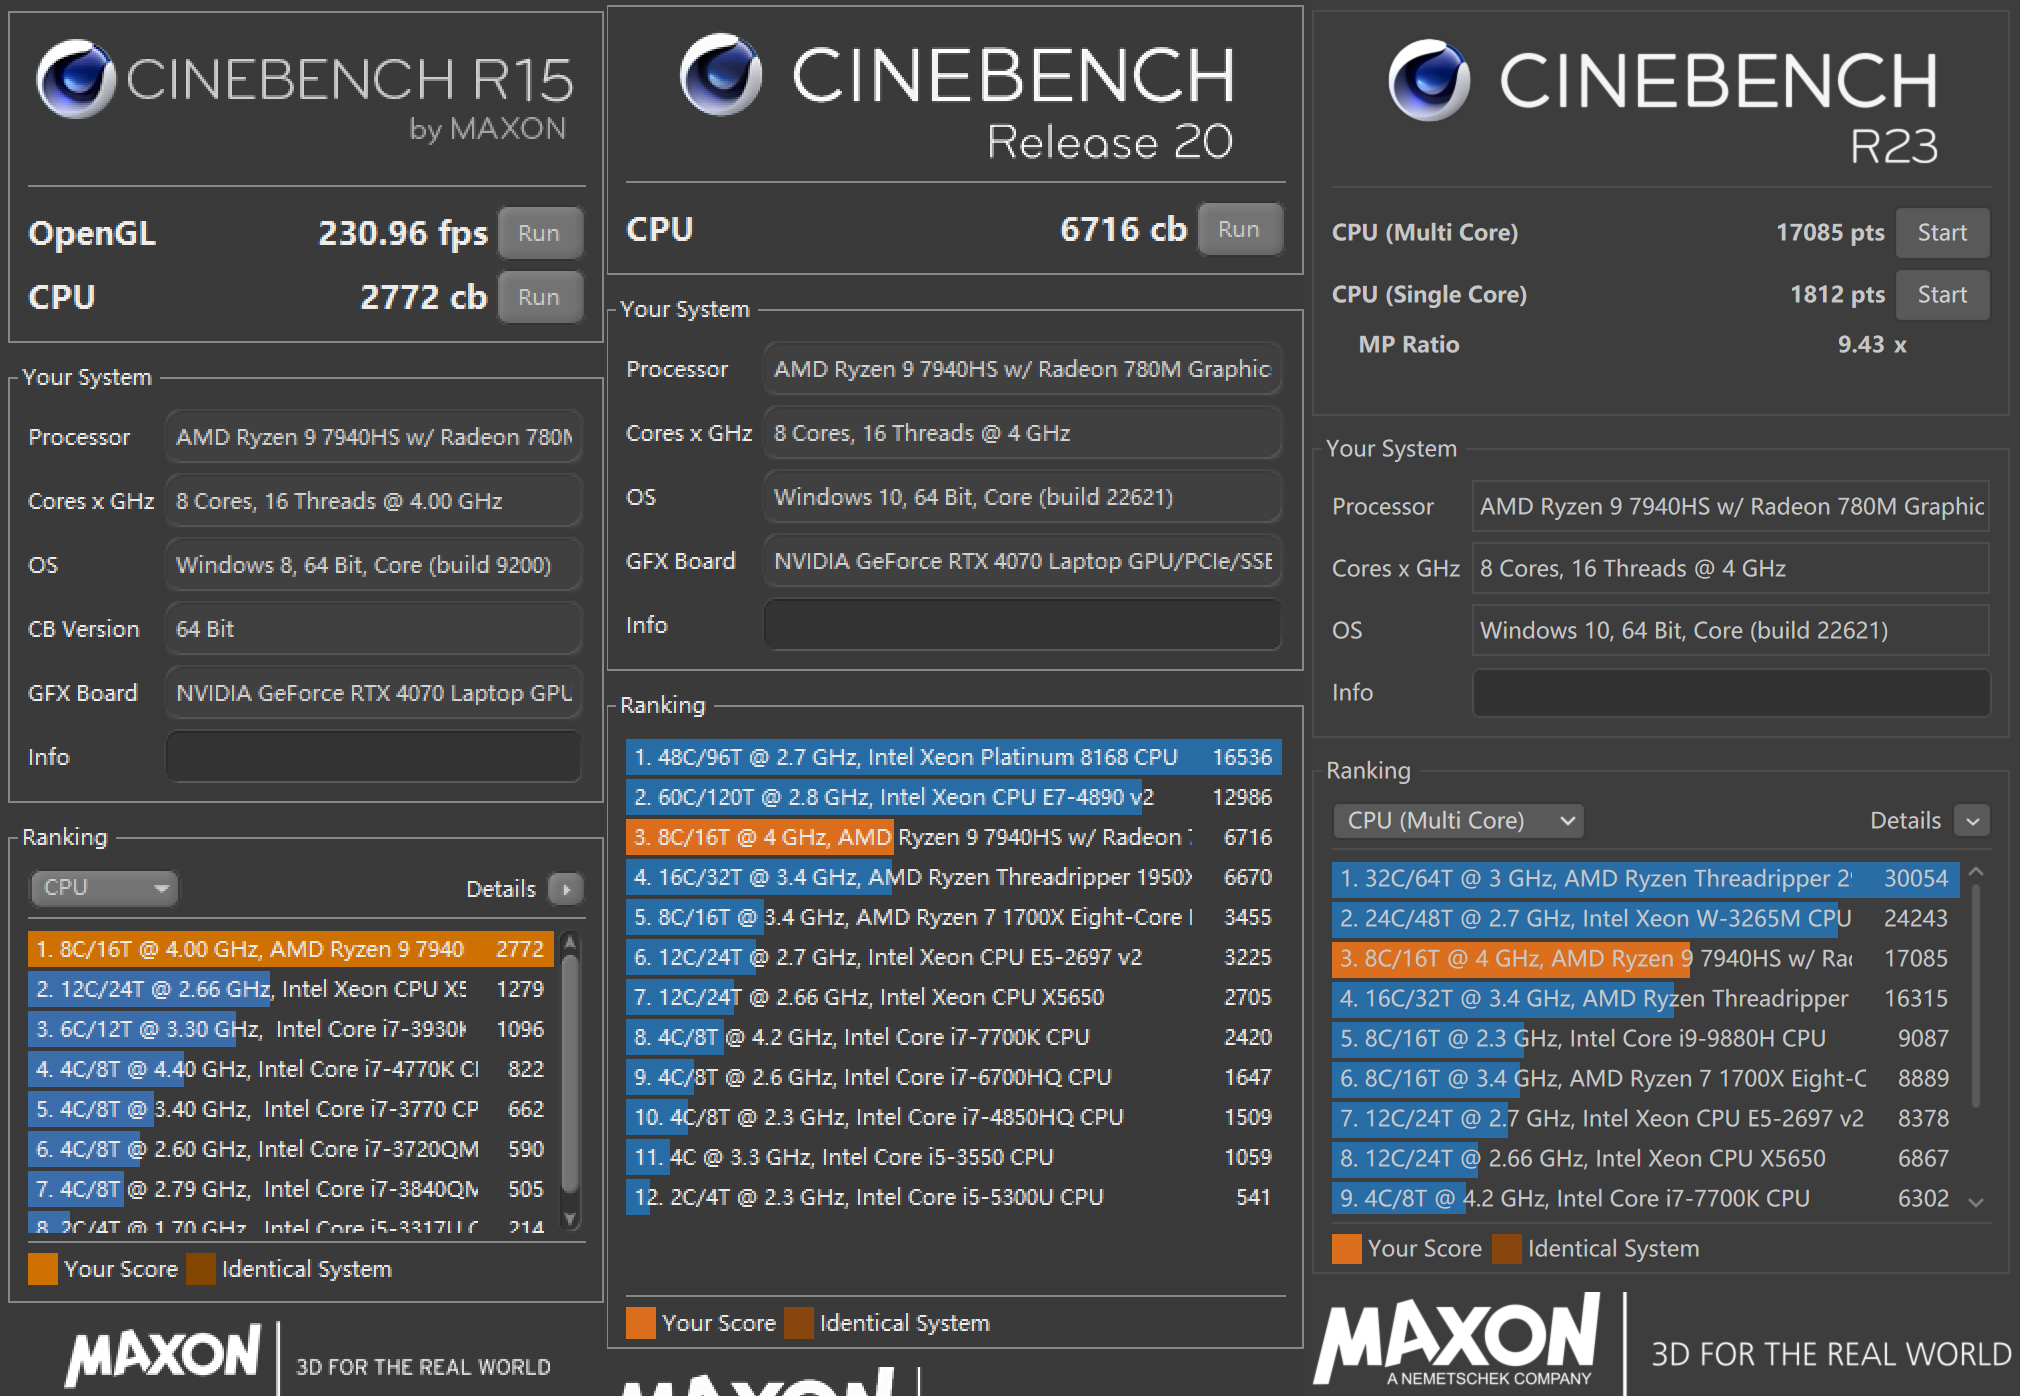Expand Details arrow in R15 ranking
Image resolution: width=2020 pixels, height=1396 pixels.
(x=566, y=889)
